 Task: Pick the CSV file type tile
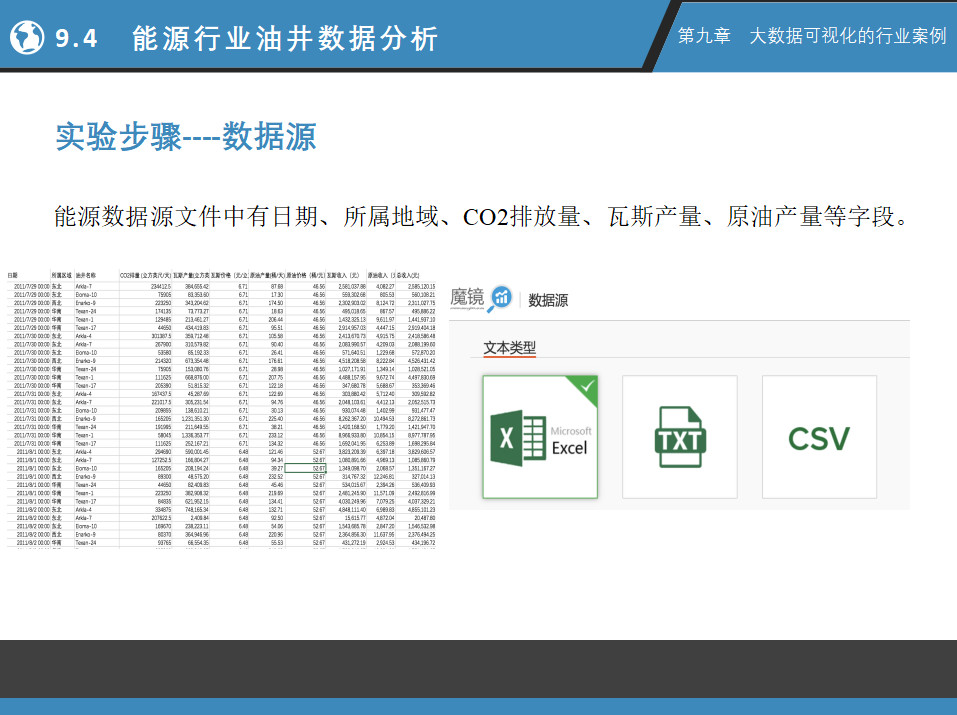click(x=818, y=438)
